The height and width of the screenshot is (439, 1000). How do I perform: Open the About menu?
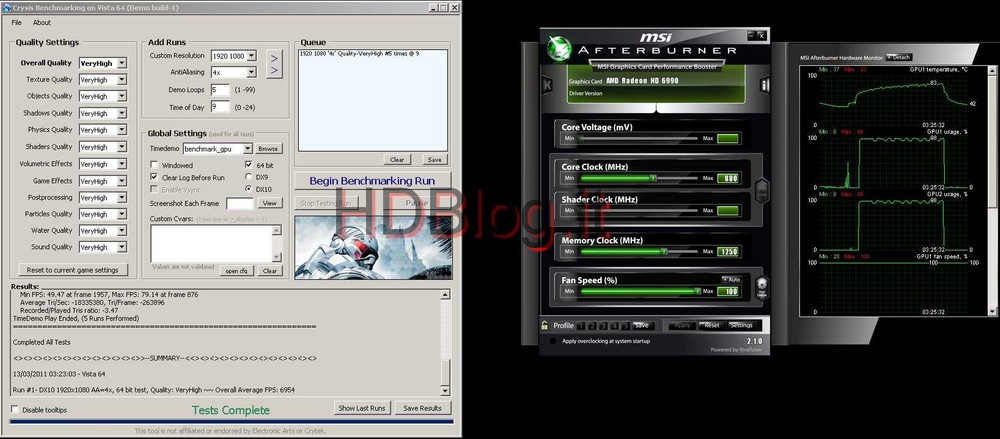[x=42, y=22]
